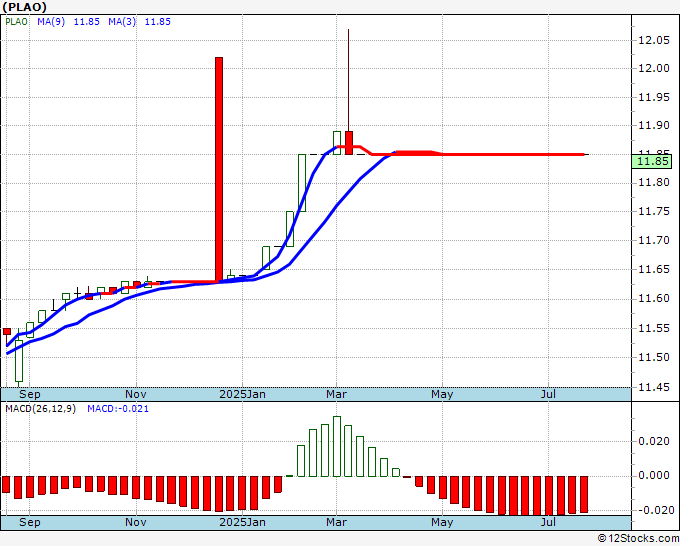Click the MACD(26,12,9) indicator label
Viewport: 680px width, 546px height.
[40, 409]
